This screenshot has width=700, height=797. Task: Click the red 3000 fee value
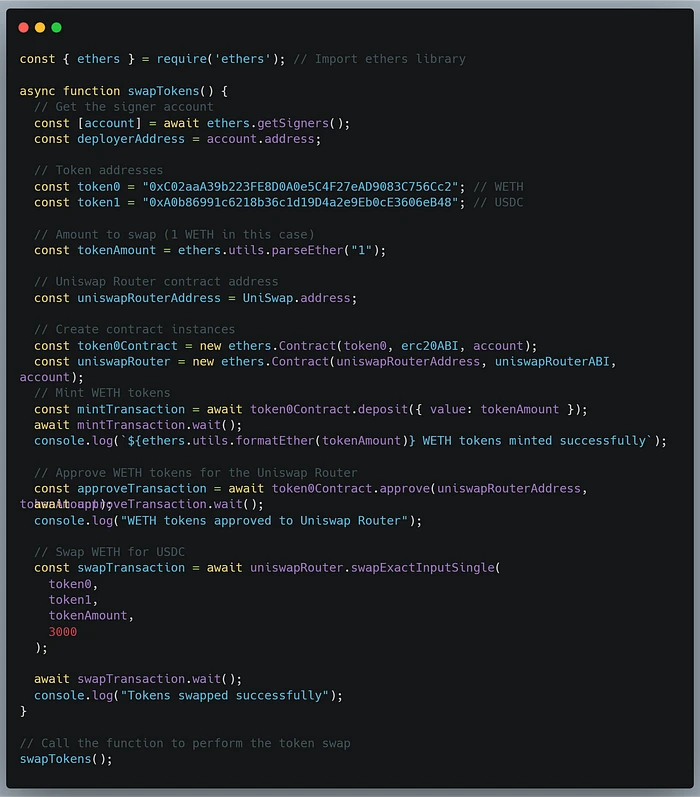[x=62, y=632]
